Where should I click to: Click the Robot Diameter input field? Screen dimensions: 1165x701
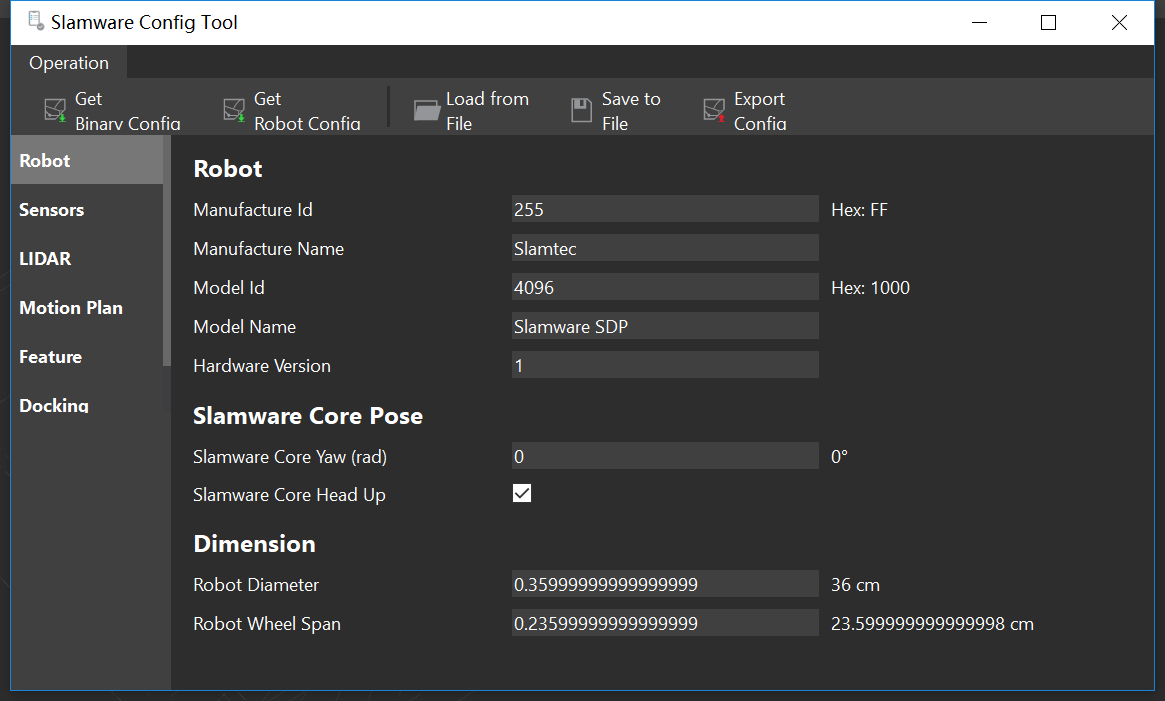click(x=665, y=584)
